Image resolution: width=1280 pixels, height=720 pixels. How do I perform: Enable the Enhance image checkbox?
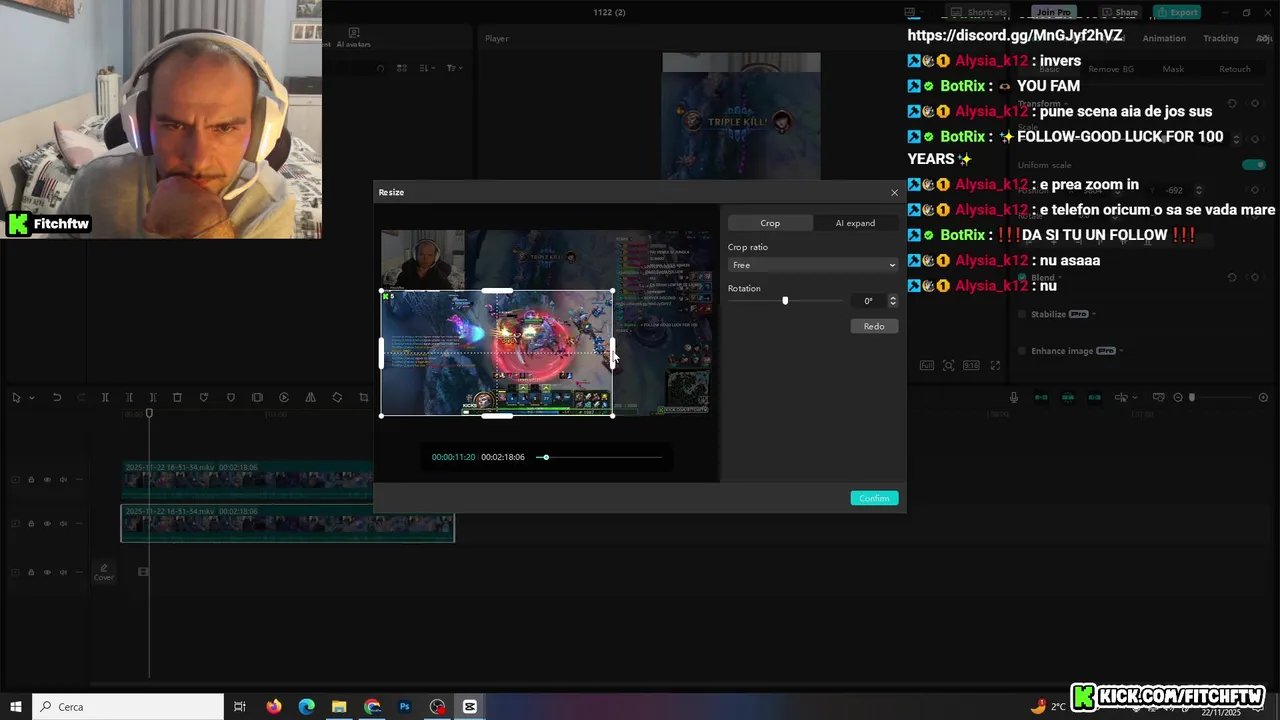[x=1022, y=351]
